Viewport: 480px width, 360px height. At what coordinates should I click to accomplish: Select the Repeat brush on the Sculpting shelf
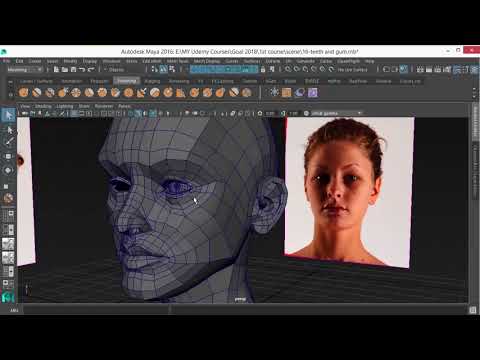pyautogui.click(x=128, y=92)
